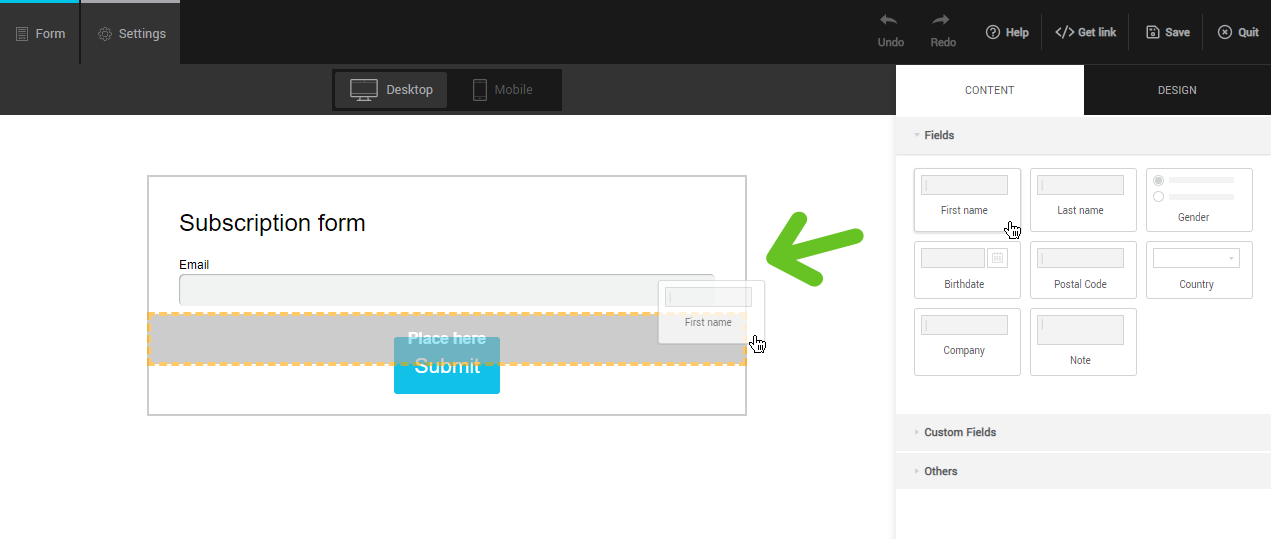Image resolution: width=1271 pixels, height=539 pixels.
Task: Collapse the Fields section
Action: pyautogui.click(x=939, y=135)
